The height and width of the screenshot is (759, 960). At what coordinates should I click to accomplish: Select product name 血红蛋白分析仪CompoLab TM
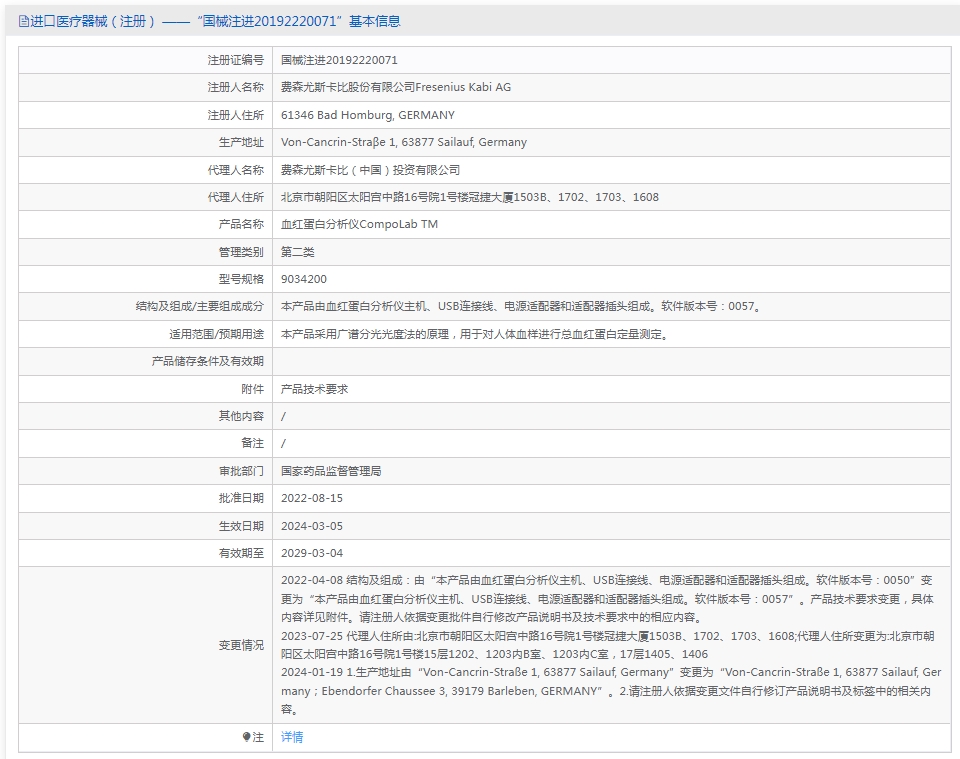click(359, 224)
